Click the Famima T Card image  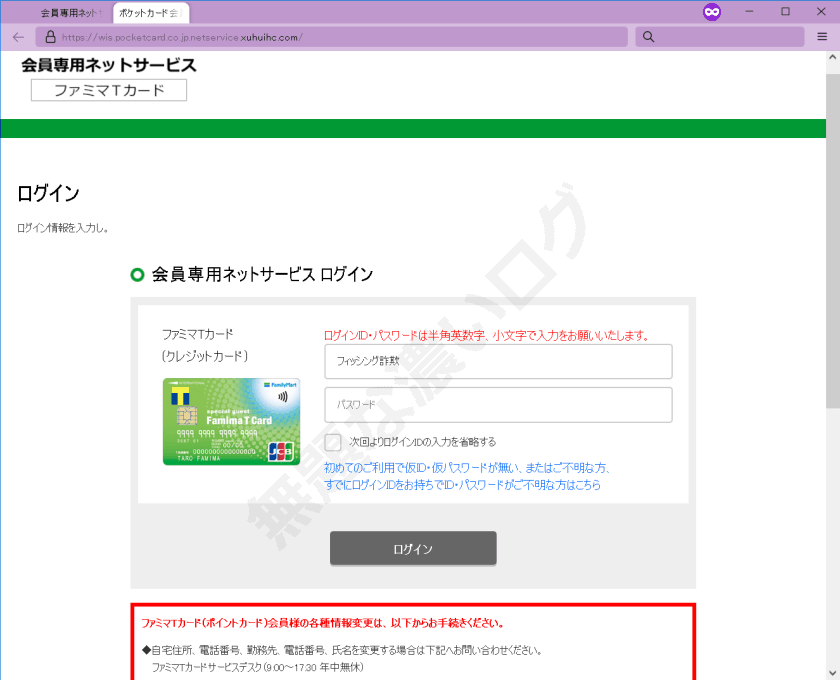click(x=231, y=422)
